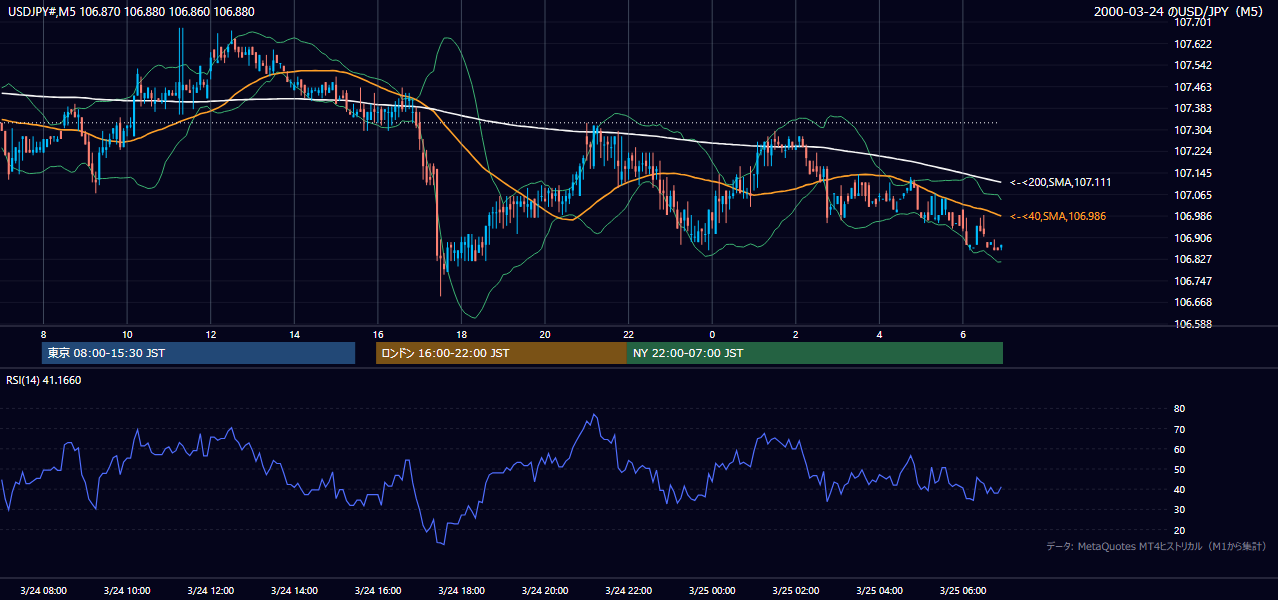Click the MetaQuotes MT4 data credit text
This screenshot has width=1278, height=600.
coord(1156,546)
